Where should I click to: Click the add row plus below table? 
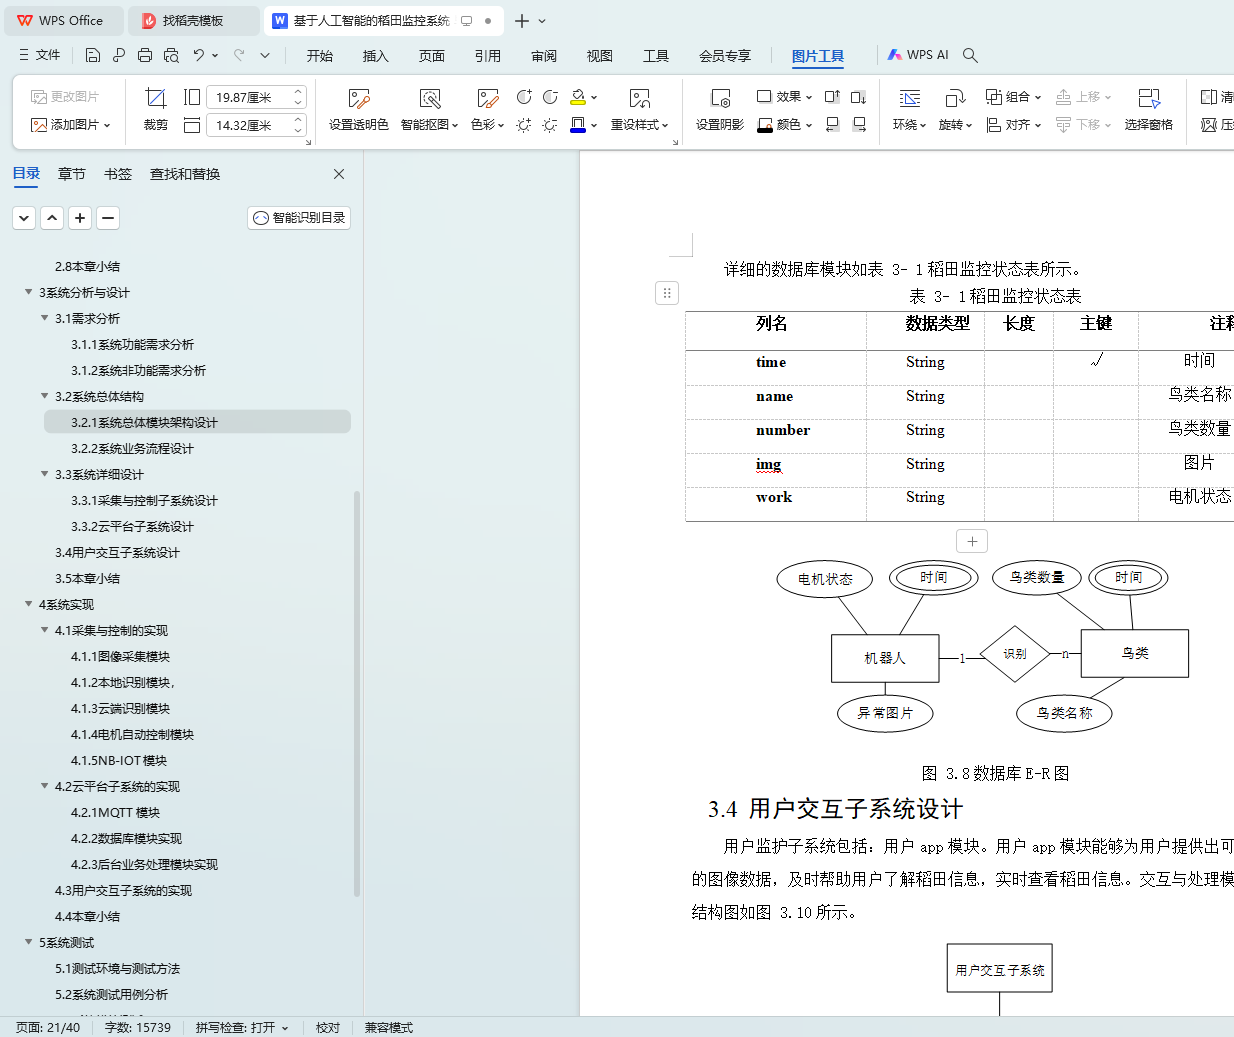(972, 541)
